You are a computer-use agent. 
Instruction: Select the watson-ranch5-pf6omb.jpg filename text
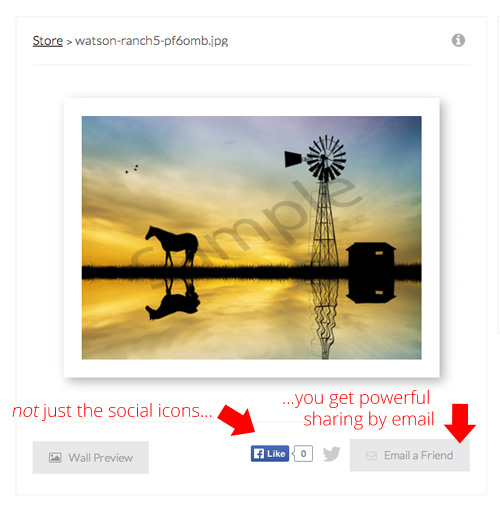pyautogui.click(x=151, y=41)
